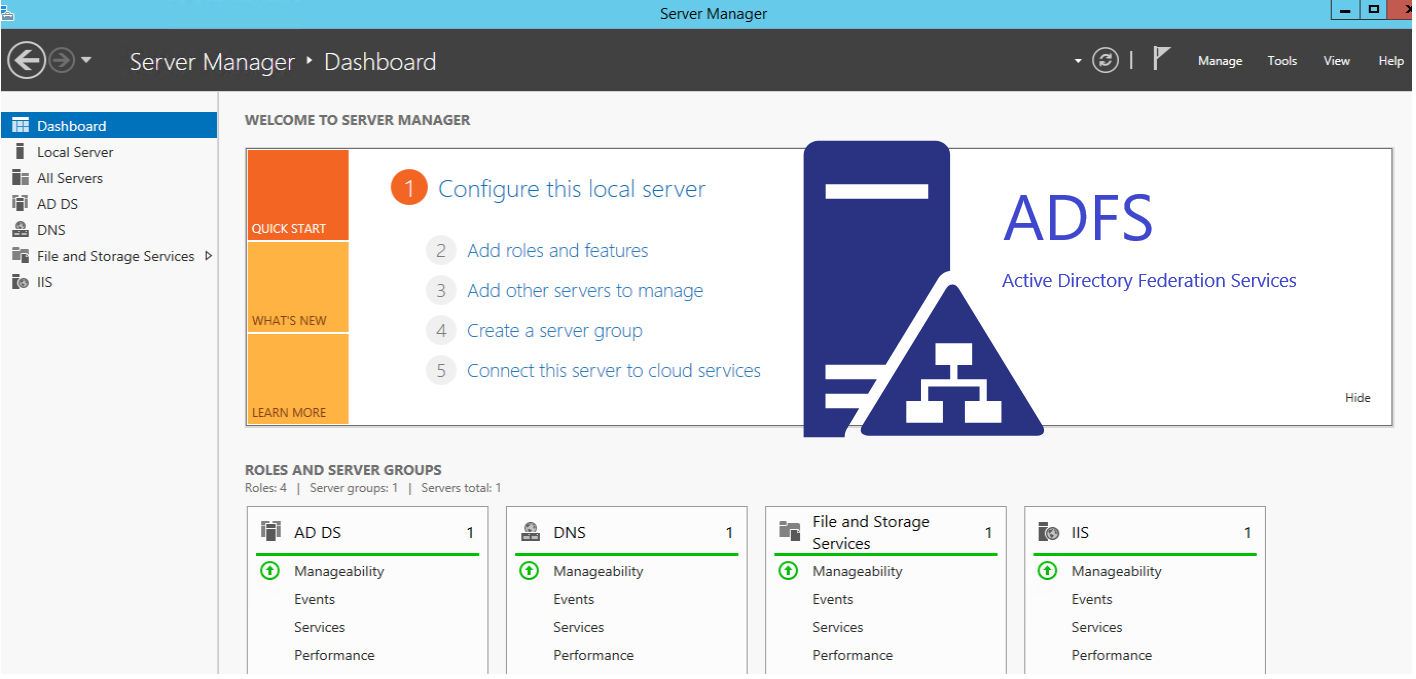Image resolution: width=1416 pixels, height=679 pixels.
Task: Click File and Storage Services tile icon
Action: click(x=789, y=532)
